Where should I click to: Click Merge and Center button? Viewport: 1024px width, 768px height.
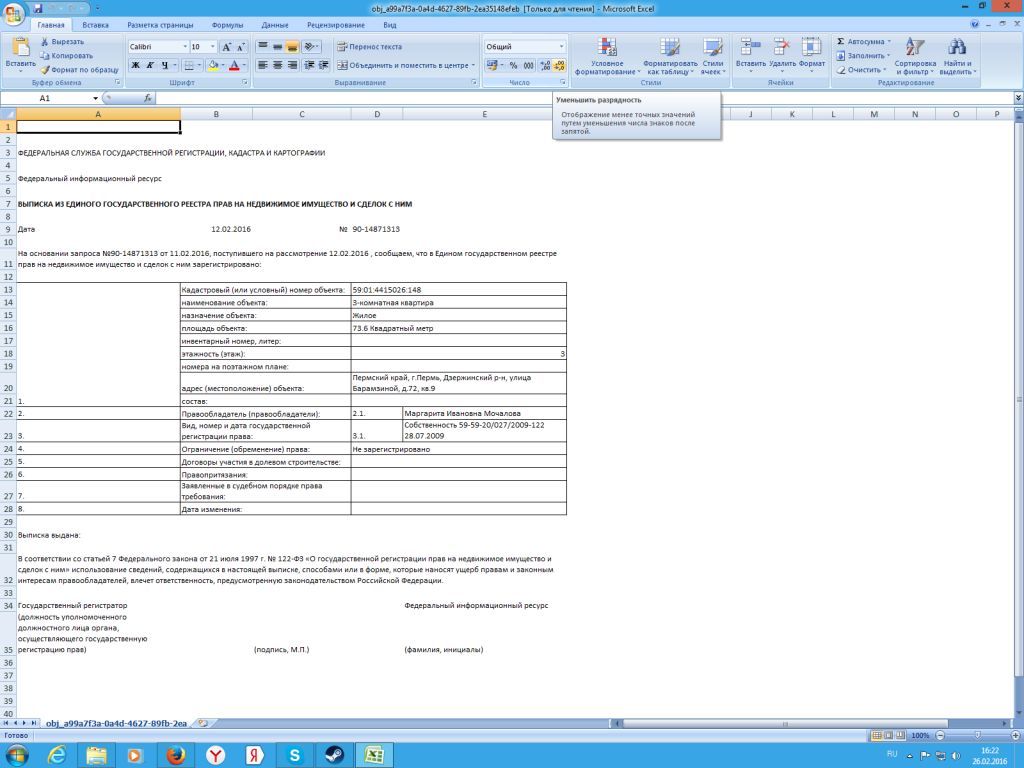405,65
